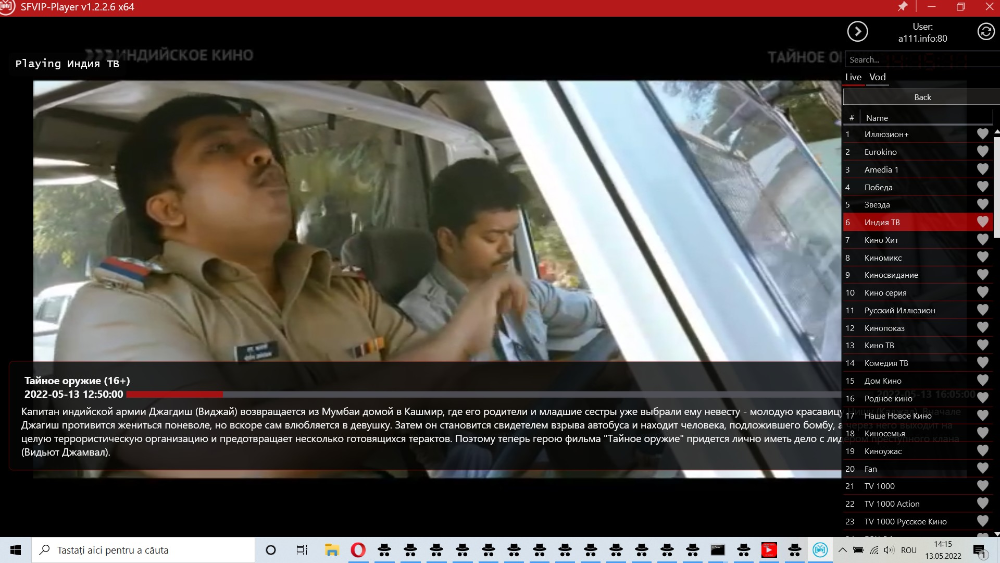Add Киномикс to favorites via heart
The width and height of the screenshot is (1000, 563).
982,257
